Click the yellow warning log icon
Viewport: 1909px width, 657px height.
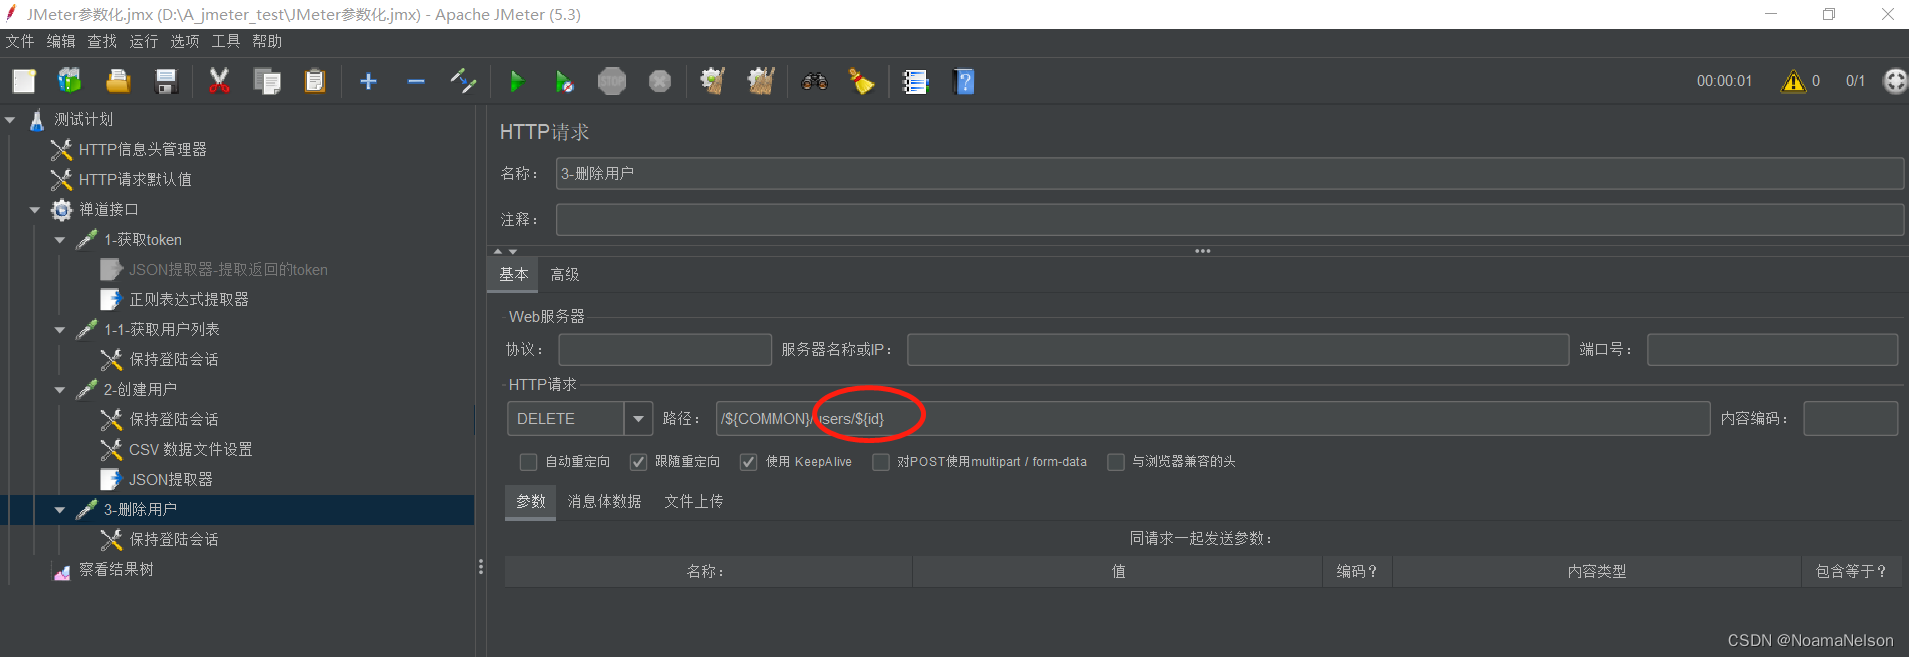[1793, 81]
